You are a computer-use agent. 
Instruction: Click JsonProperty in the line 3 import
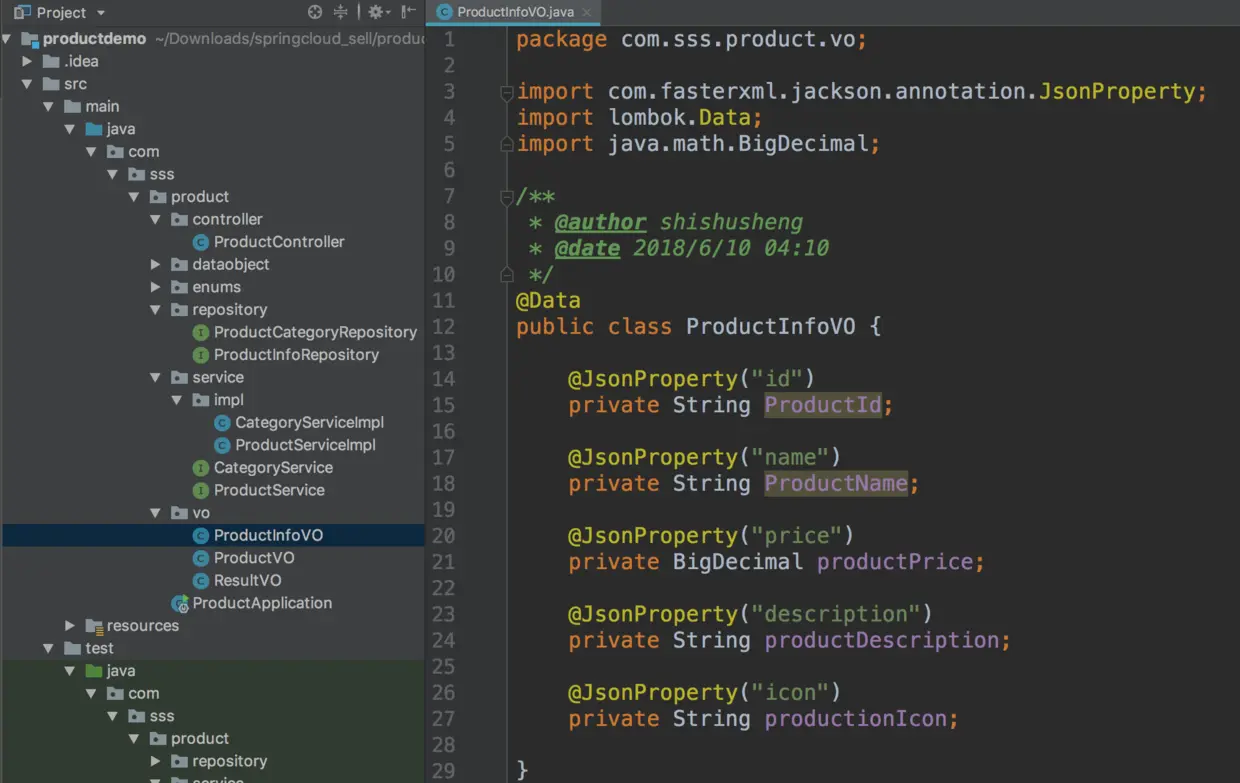click(x=1117, y=92)
